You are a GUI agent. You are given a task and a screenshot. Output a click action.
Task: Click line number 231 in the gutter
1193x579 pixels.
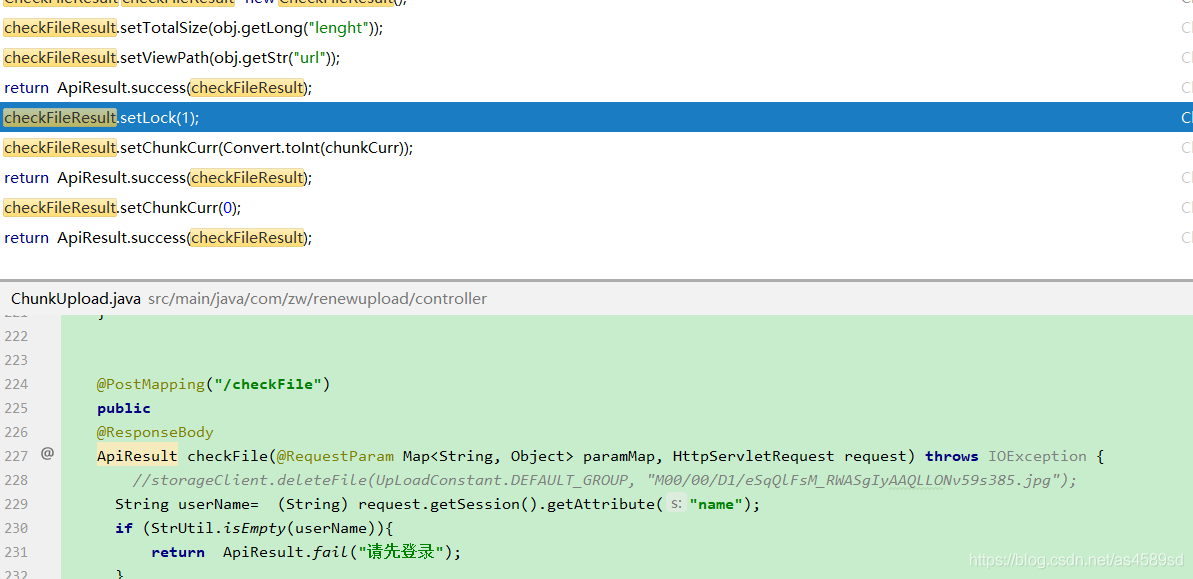coord(16,552)
